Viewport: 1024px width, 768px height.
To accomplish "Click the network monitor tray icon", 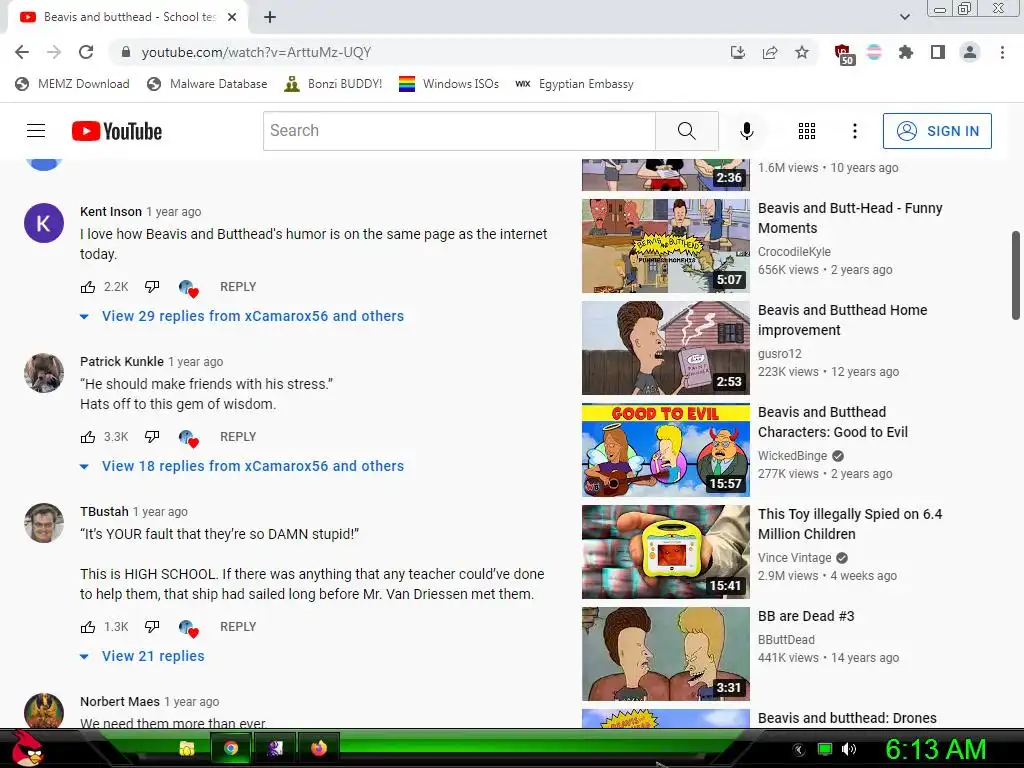I will [825, 749].
